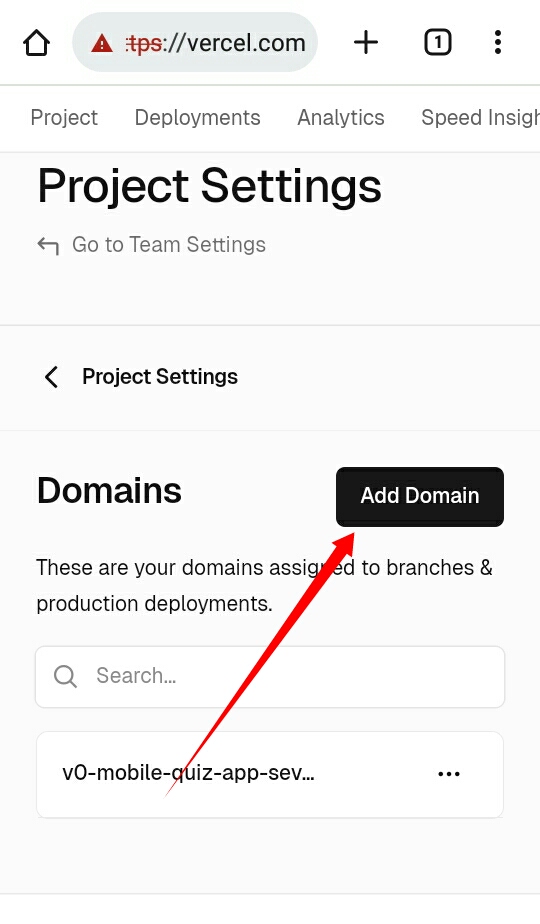Follow the Go to Team Settings link
Viewport: 540px width, 924px height.
tap(169, 245)
